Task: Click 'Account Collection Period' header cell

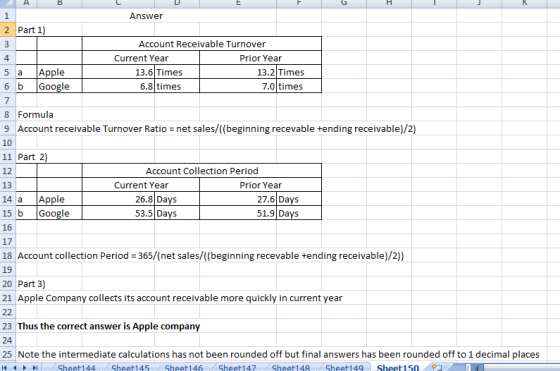Action: tap(202, 171)
